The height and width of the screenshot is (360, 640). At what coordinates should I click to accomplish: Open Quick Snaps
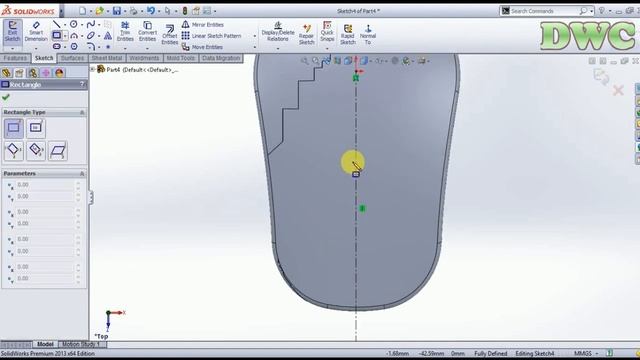(x=327, y=31)
